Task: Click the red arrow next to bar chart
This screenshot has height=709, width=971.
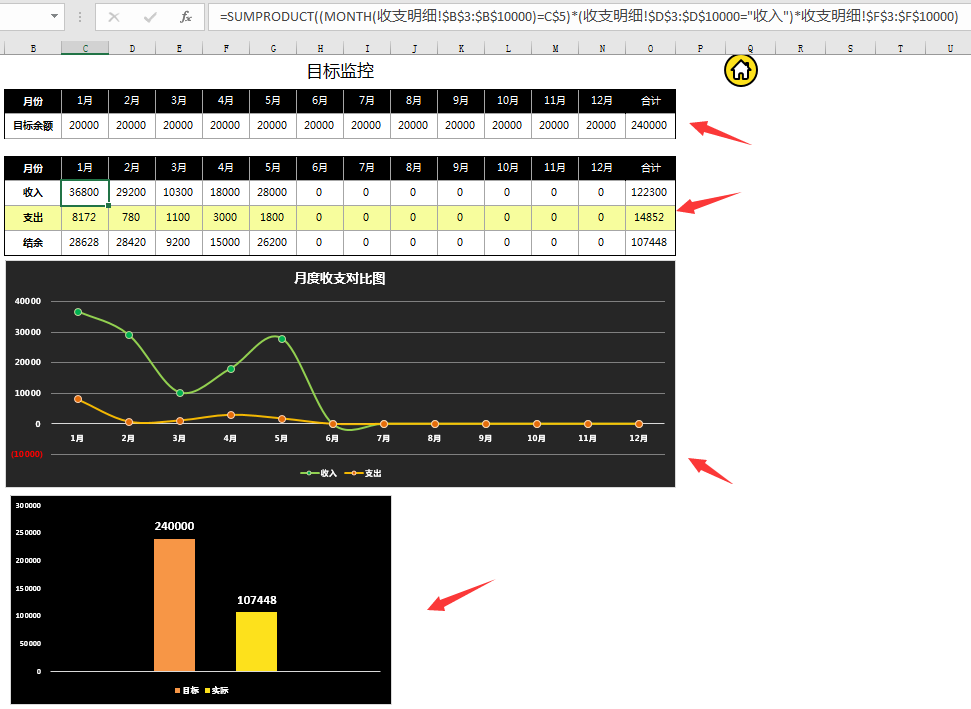Action: click(461, 595)
